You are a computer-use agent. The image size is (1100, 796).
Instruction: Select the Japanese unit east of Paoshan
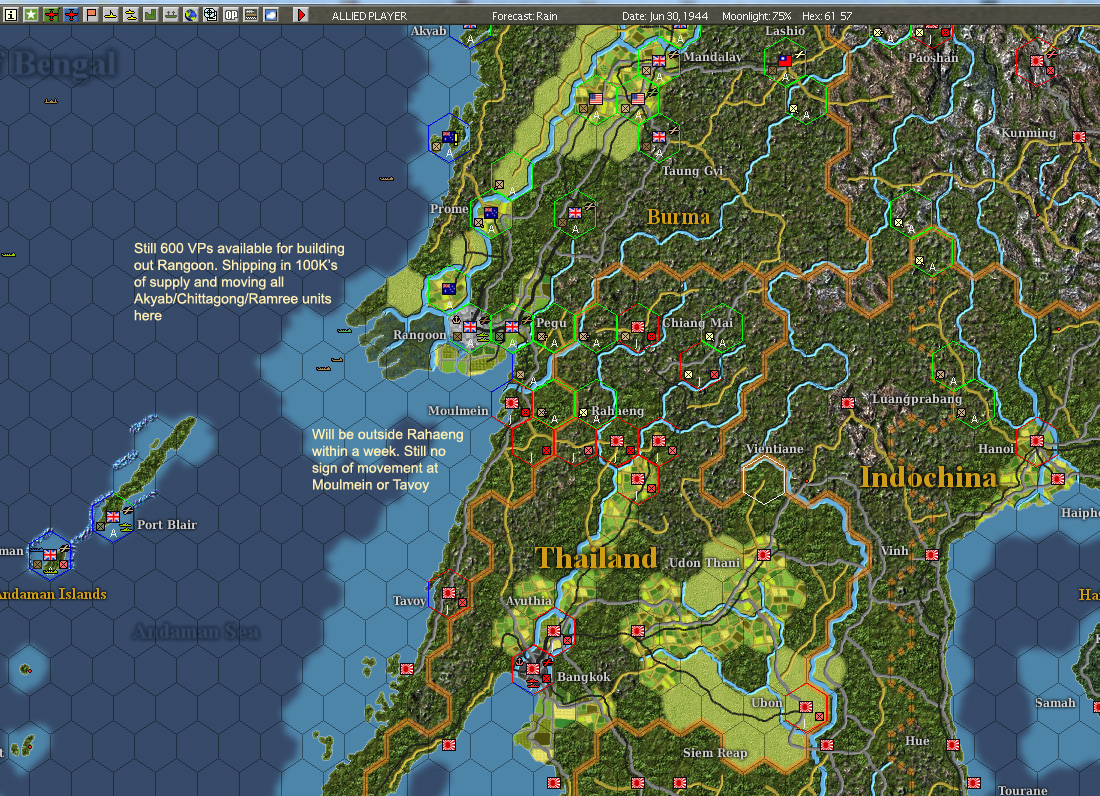click(x=1037, y=62)
